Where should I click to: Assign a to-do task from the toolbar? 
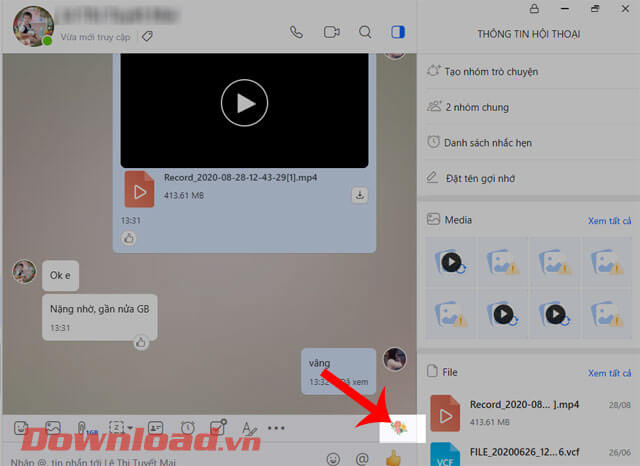tap(218, 427)
